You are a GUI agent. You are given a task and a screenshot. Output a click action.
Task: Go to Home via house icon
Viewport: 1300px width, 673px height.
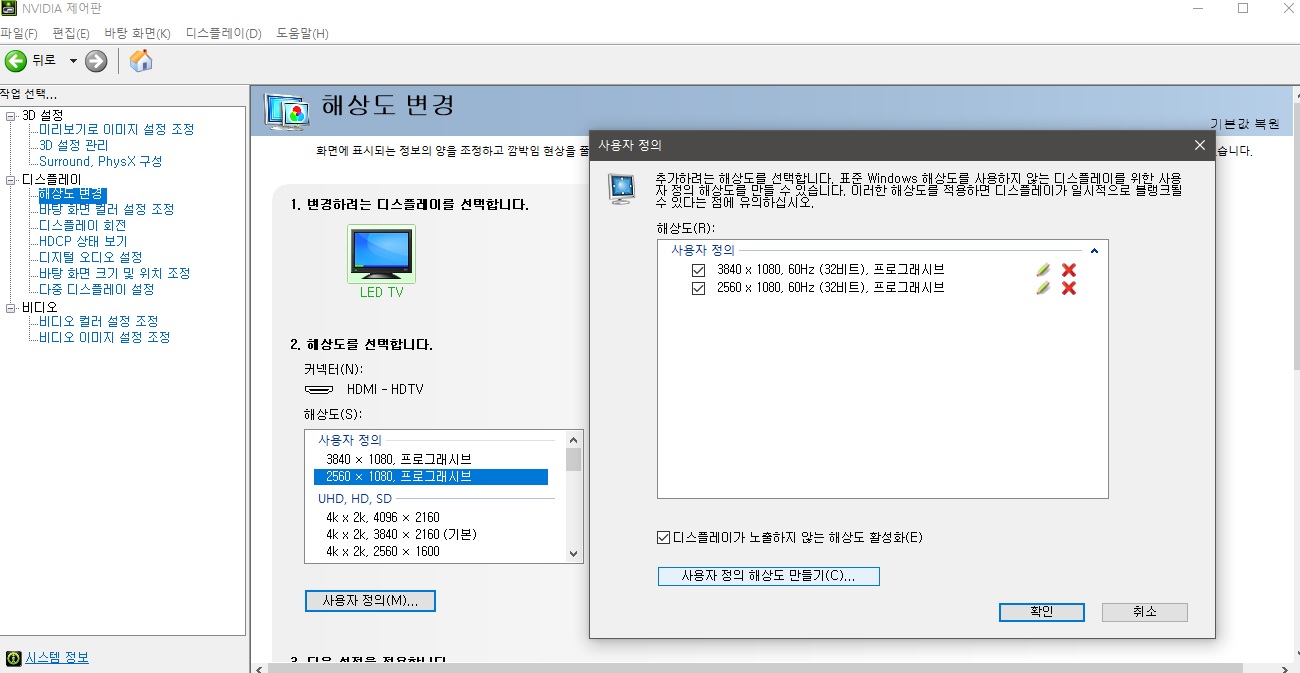(141, 61)
